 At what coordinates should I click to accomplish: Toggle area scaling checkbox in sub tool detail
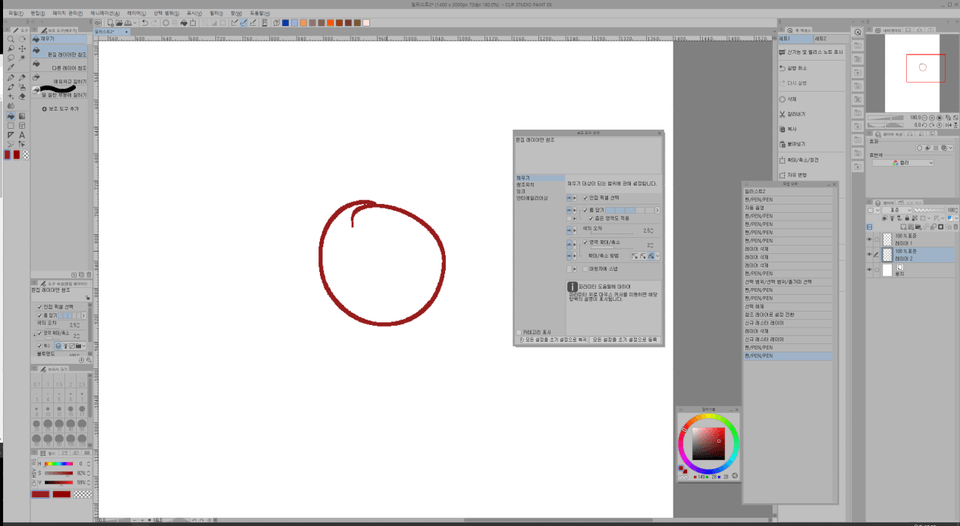(x=585, y=242)
